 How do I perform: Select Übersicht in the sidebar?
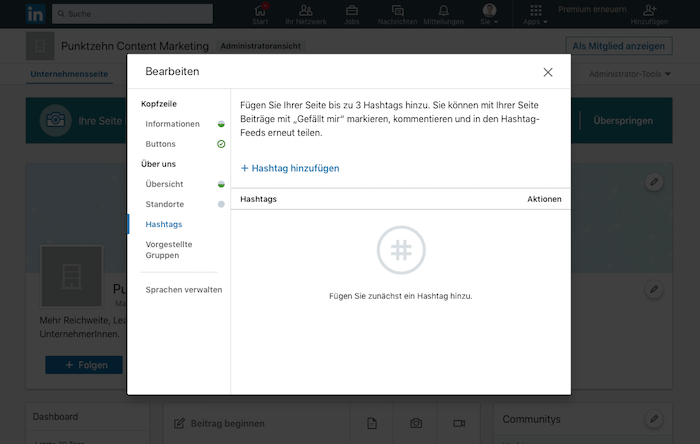164,184
